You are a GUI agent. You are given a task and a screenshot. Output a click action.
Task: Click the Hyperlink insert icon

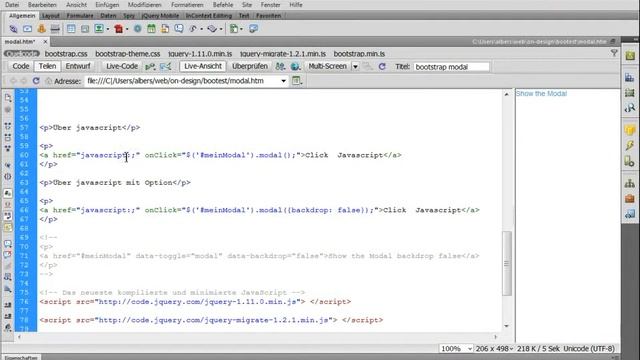(13, 29)
